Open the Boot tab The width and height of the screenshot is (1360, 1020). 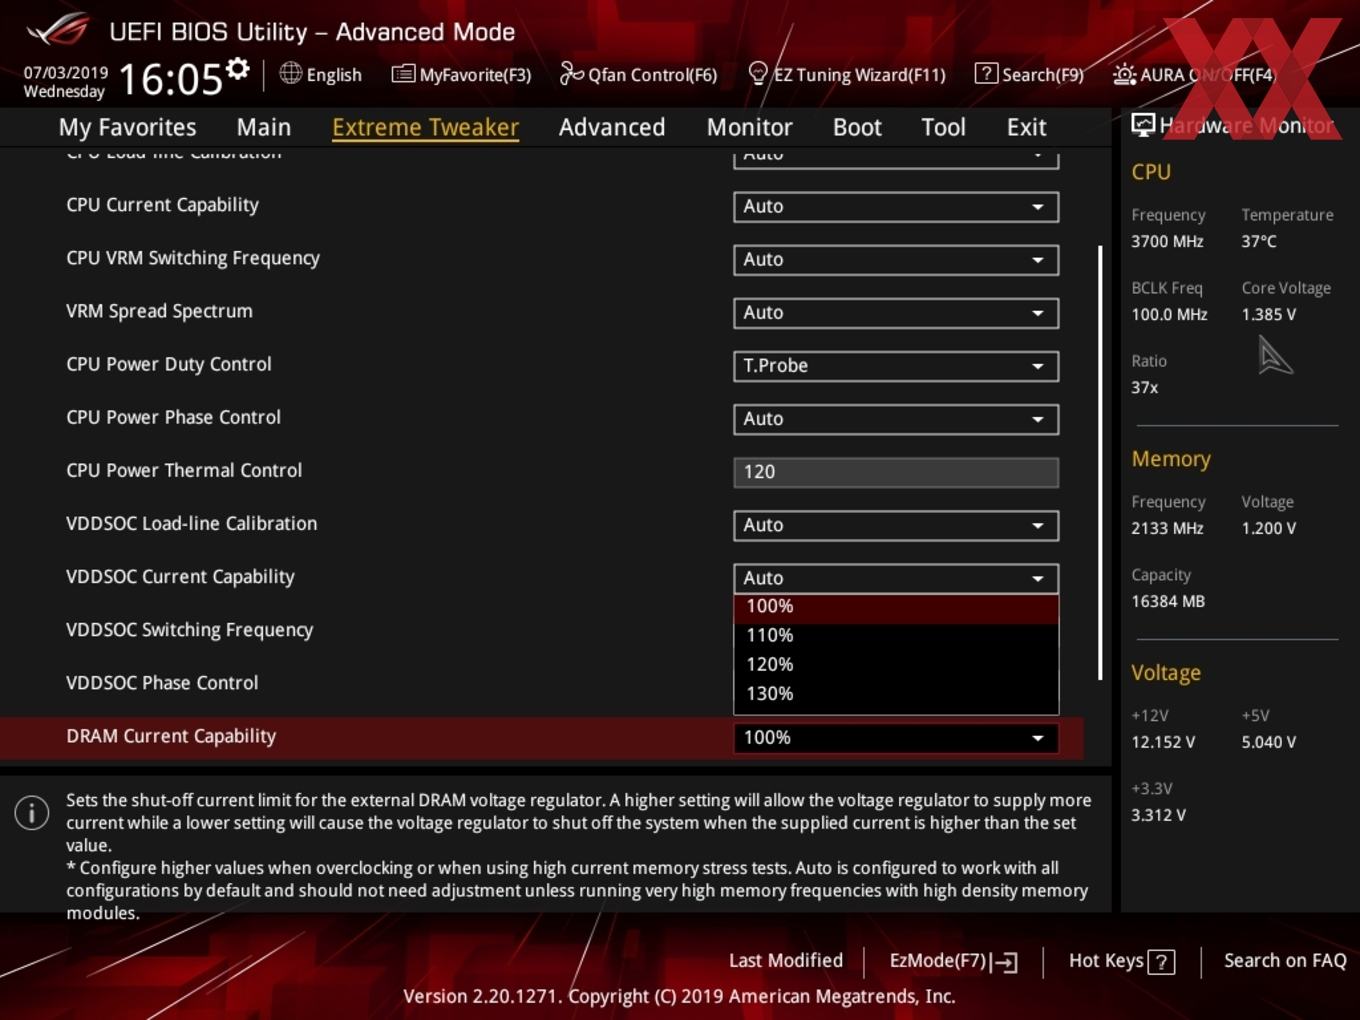coord(857,127)
